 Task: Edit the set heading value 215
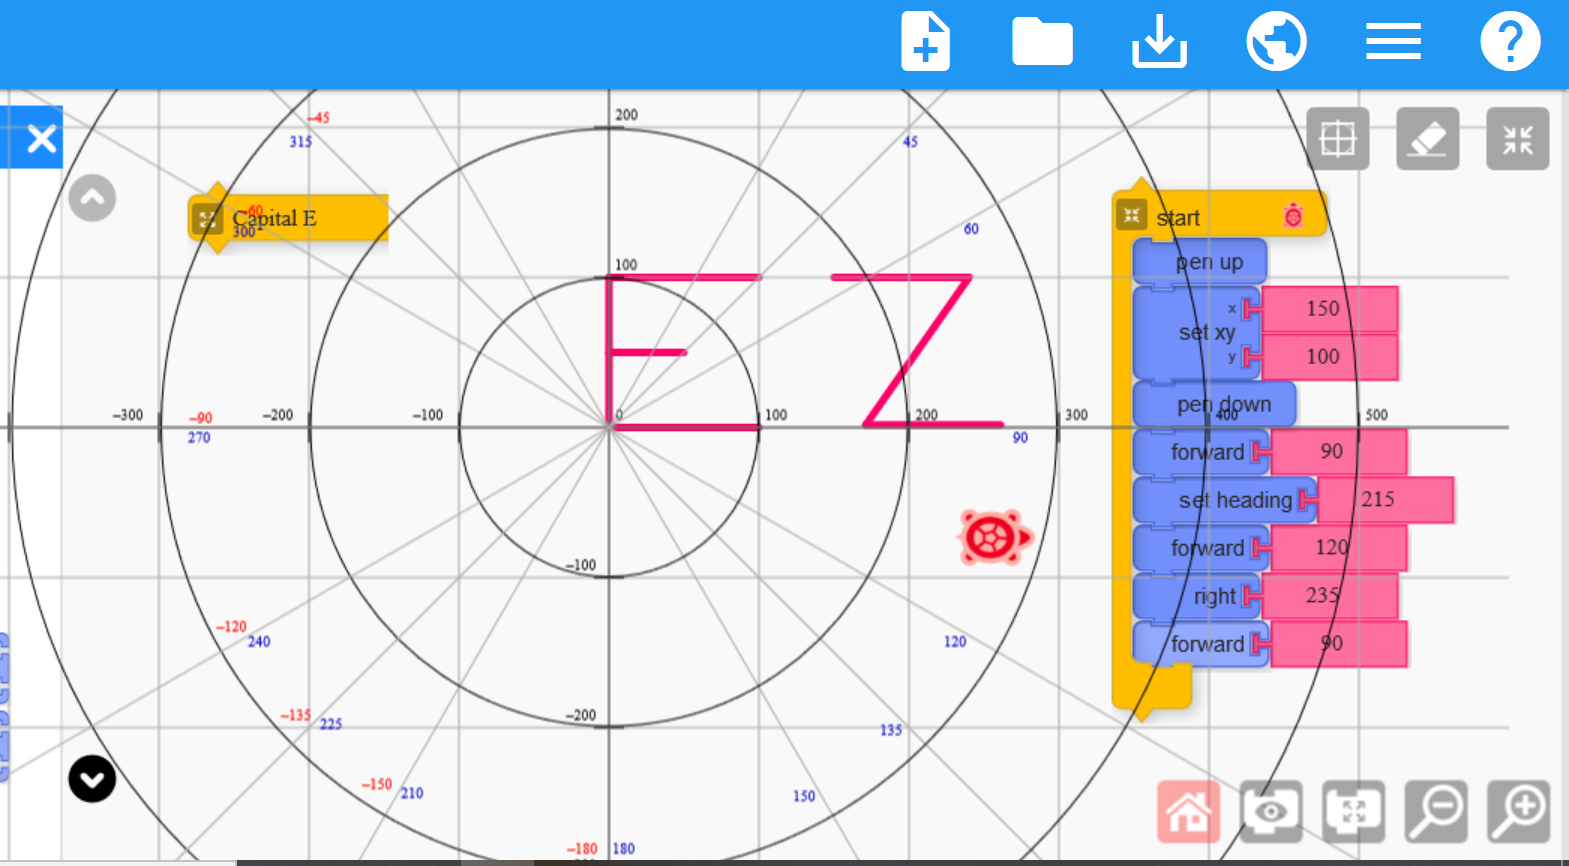pyautogui.click(x=1385, y=500)
